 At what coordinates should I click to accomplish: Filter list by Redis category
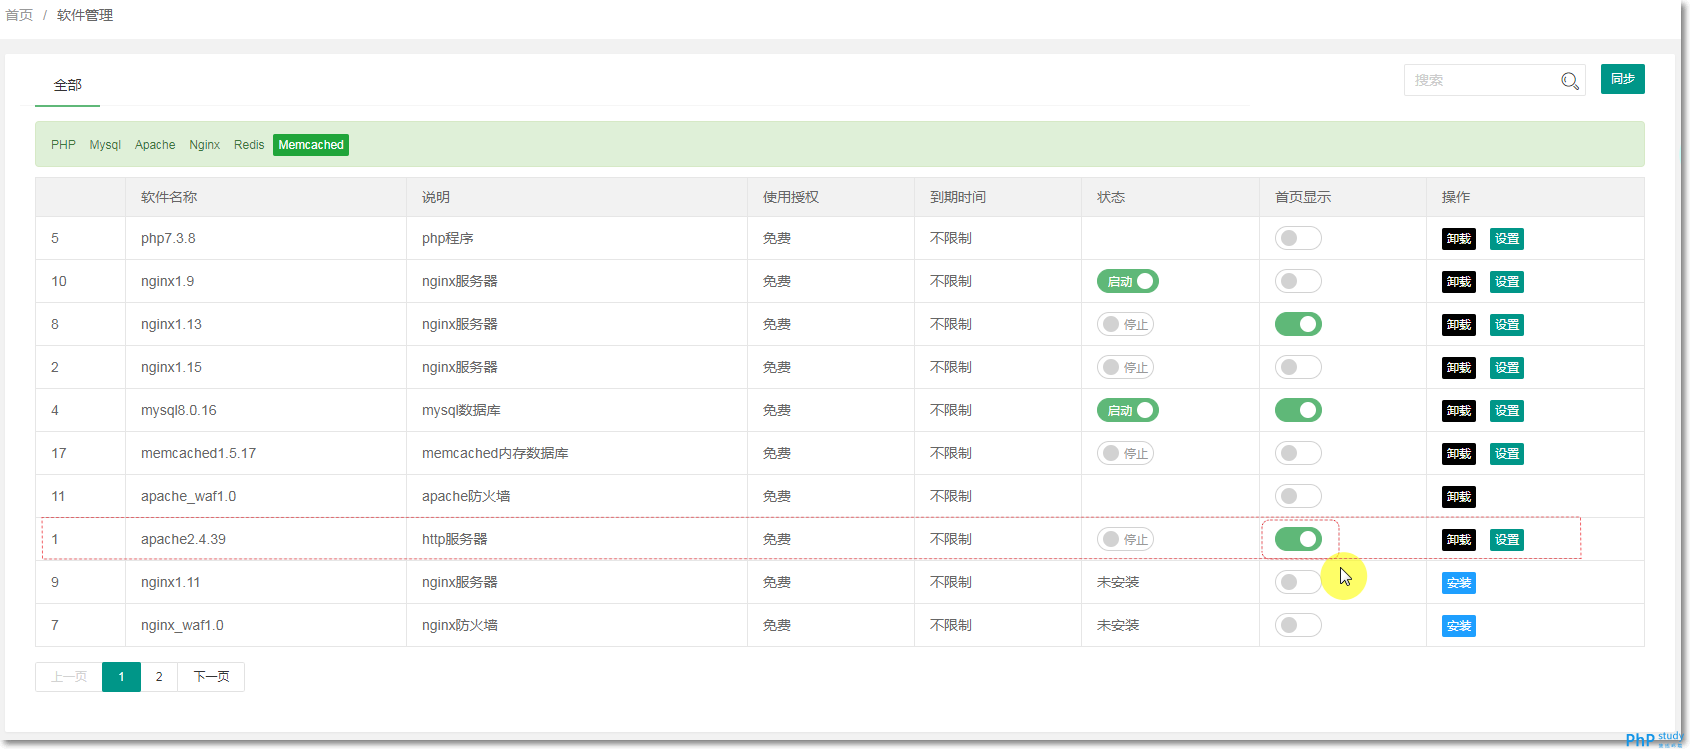coord(249,145)
